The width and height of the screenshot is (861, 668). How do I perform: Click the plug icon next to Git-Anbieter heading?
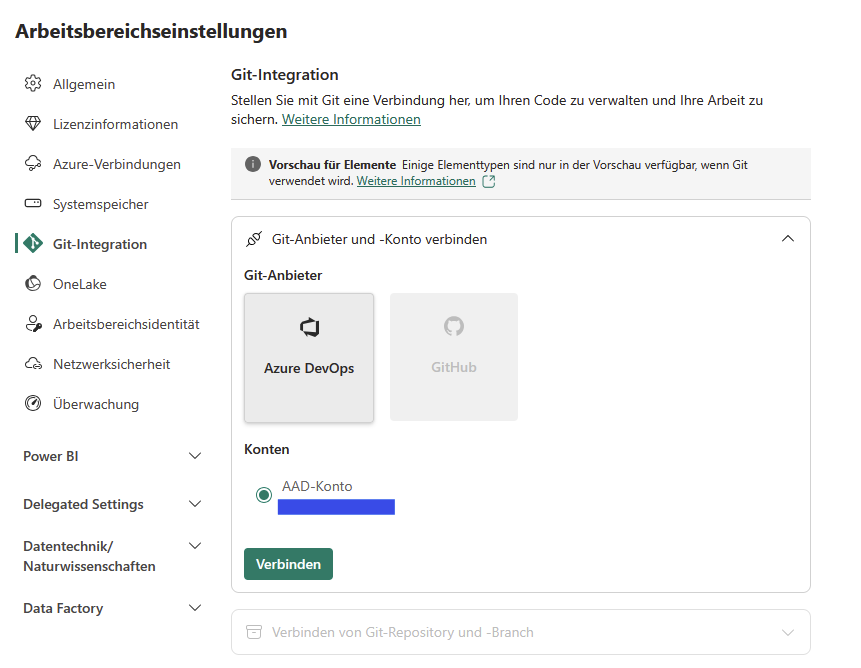(x=254, y=239)
